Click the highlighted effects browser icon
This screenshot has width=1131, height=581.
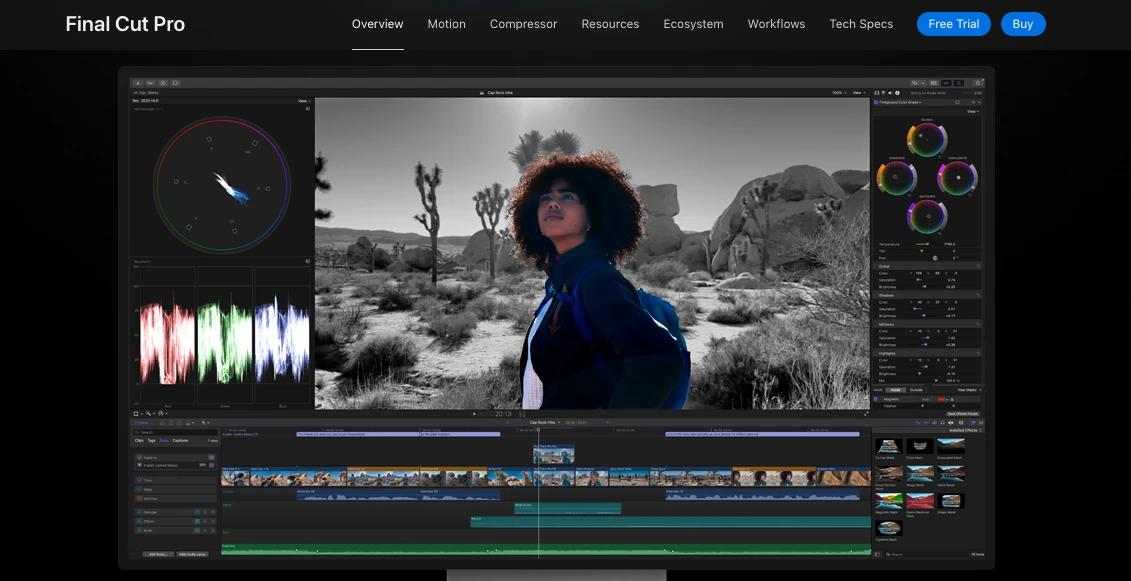(973, 422)
